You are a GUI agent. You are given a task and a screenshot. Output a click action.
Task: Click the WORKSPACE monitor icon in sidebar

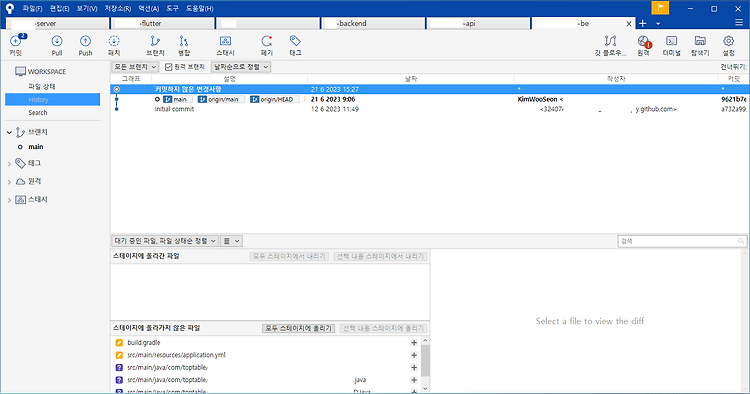pyautogui.click(x=20, y=71)
